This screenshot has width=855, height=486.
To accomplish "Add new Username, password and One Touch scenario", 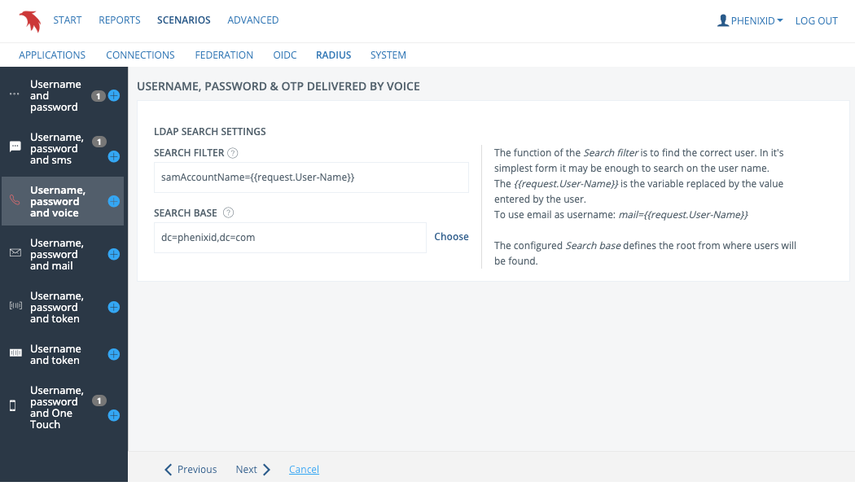I will (114, 416).
